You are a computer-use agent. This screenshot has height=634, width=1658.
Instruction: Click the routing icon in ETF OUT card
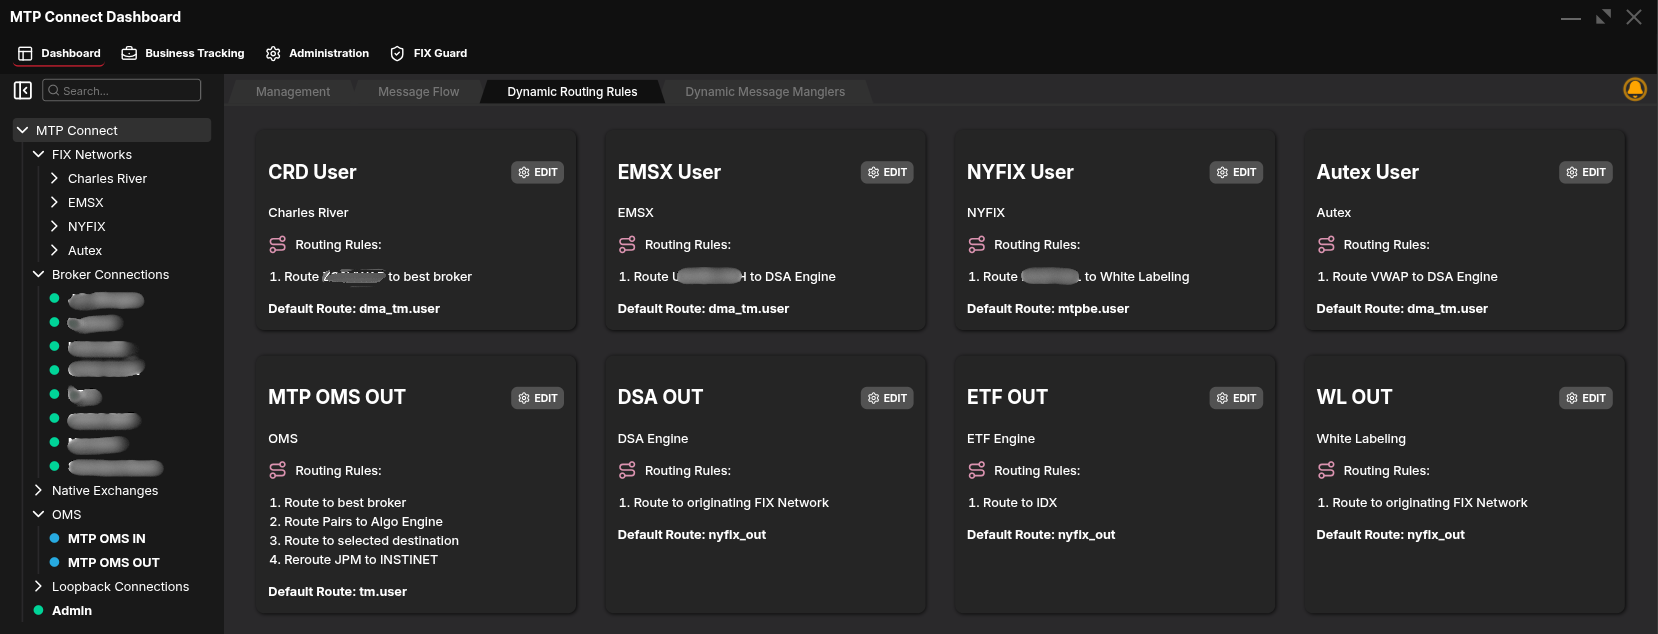point(977,470)
